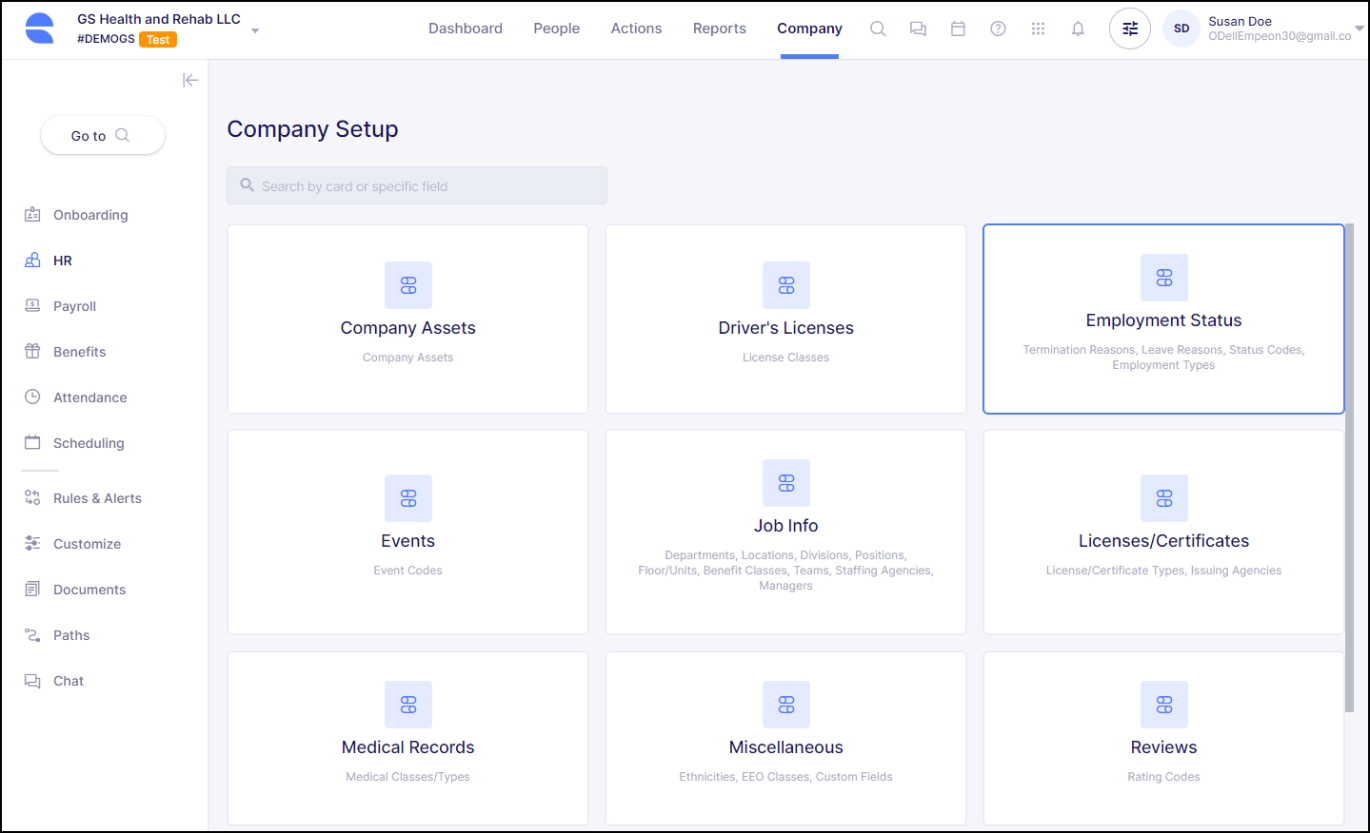Screen dimensions: 1370x833
Task: Open Rules & Alerts in sidebar
Action: (x=97, y=498)
